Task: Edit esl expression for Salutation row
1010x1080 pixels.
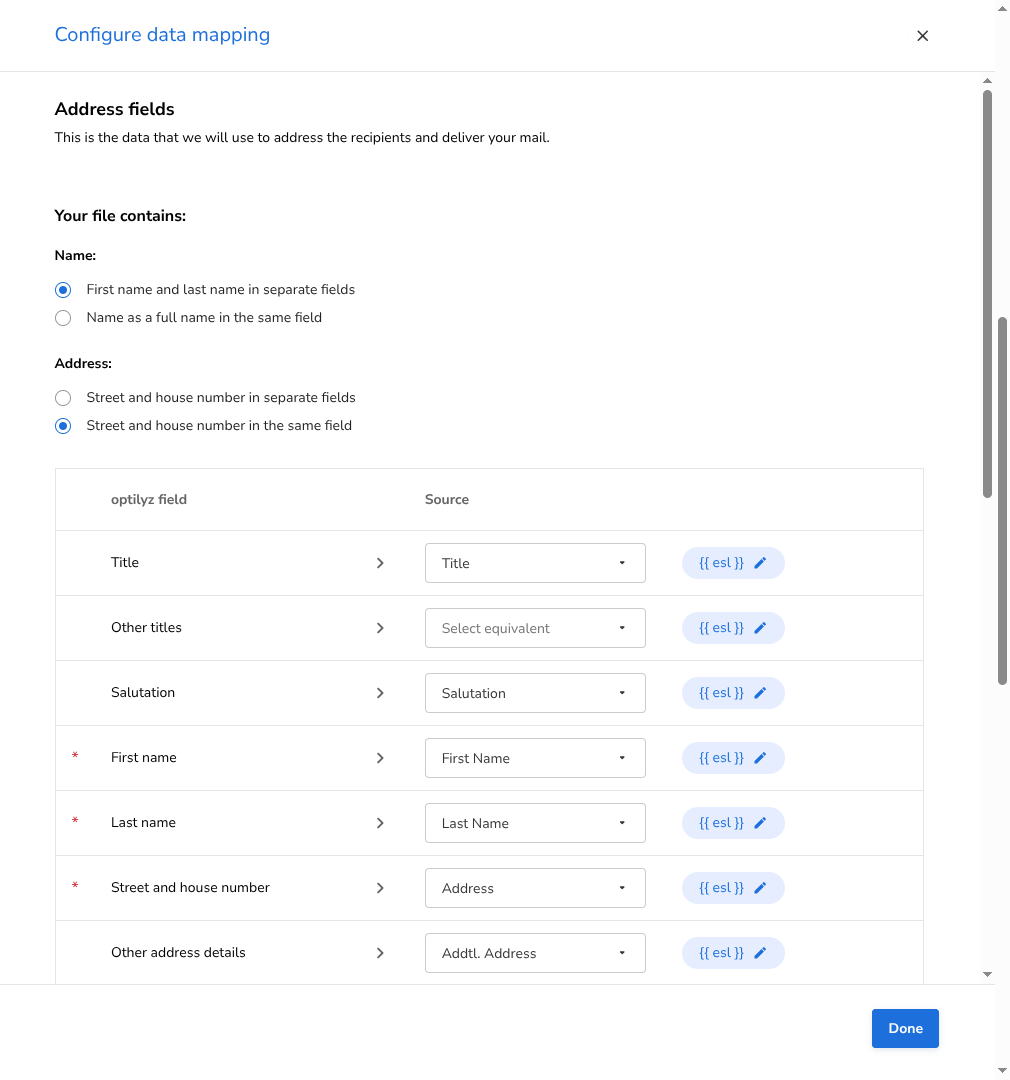Action: tap(733, 693)
